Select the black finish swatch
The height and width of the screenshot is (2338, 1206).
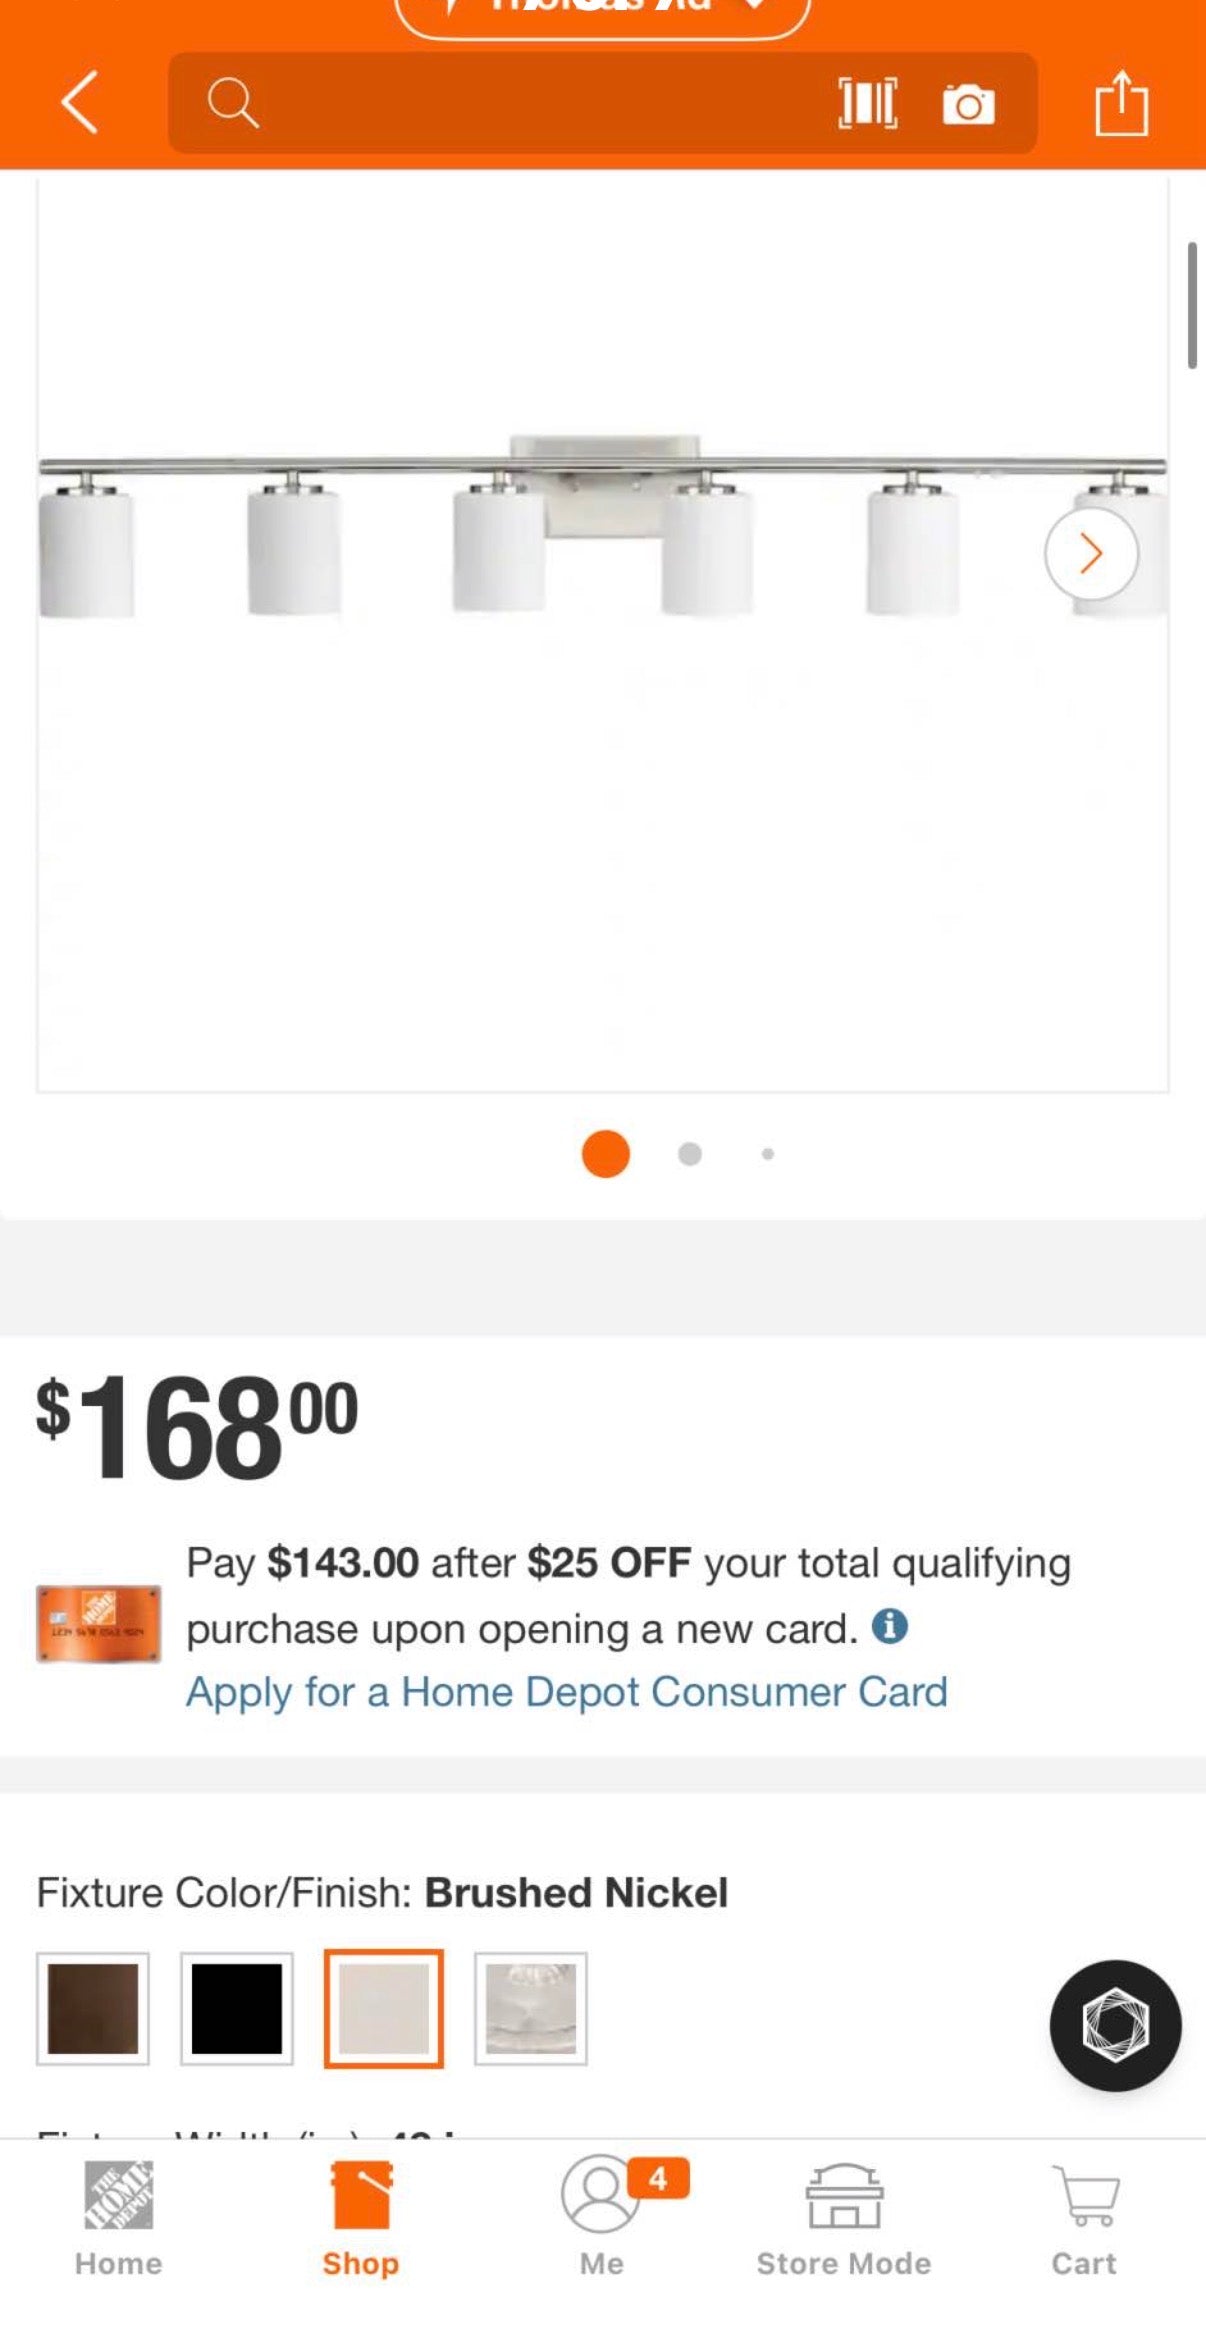coord(237,2008)
